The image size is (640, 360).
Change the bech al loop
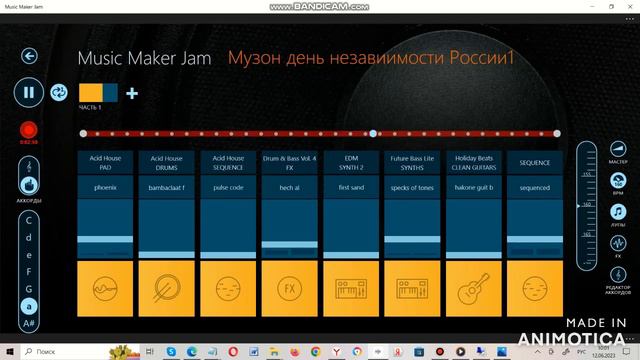click(x=289, y=187)
